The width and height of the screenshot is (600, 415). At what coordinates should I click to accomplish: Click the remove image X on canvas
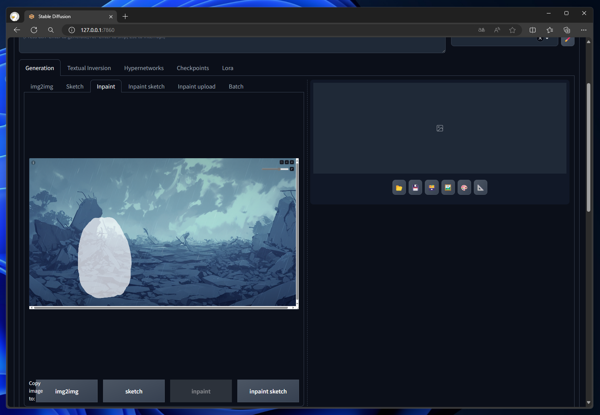(x=292, y=162)
